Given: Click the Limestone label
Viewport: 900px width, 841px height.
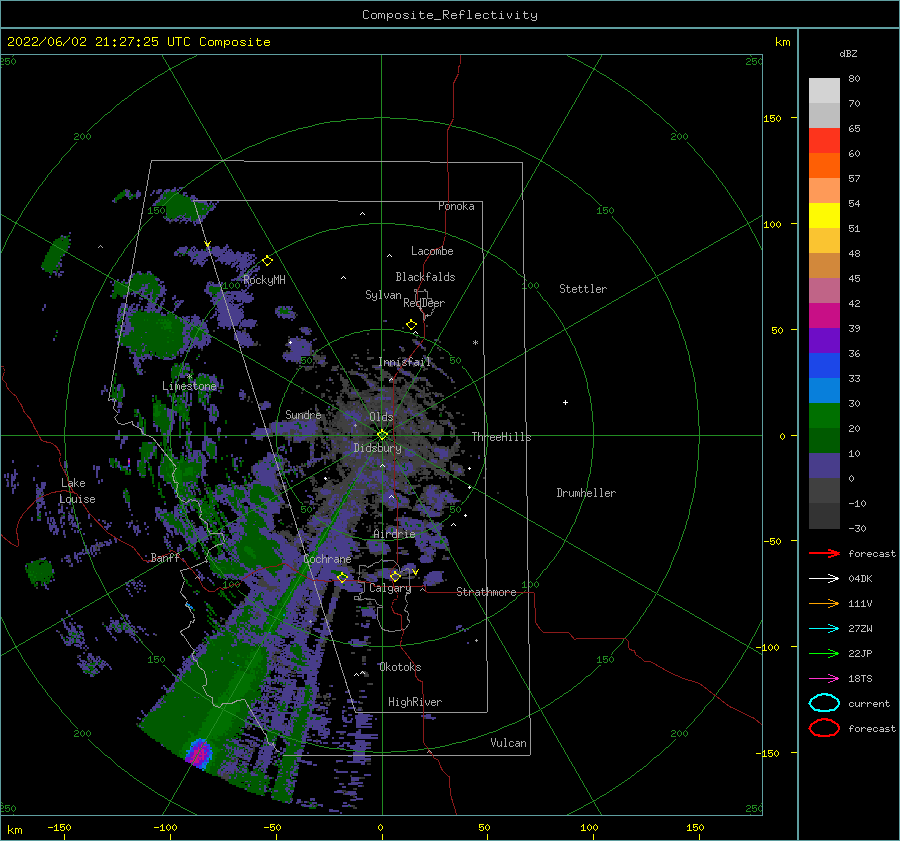Looking at the screenshot, I should [x=189, y=386].
